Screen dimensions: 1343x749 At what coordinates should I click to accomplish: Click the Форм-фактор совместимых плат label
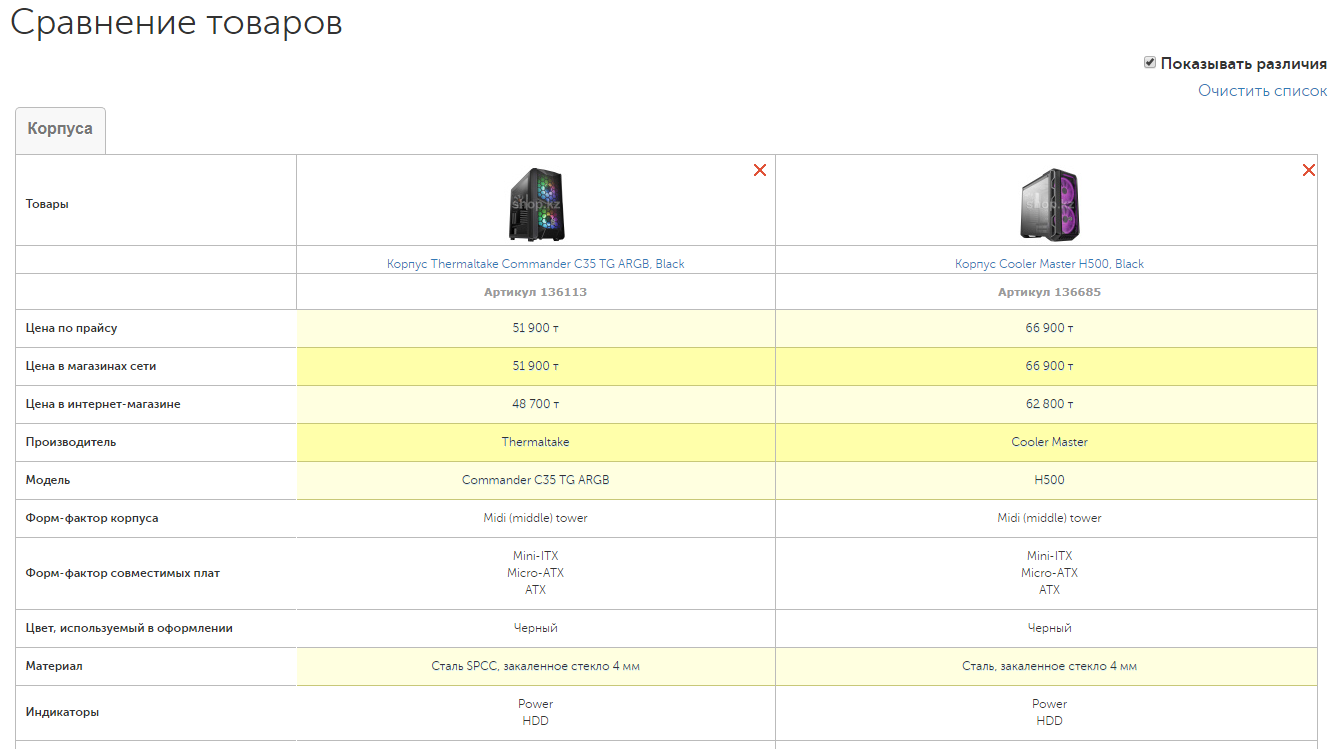(x=123, y=573)
